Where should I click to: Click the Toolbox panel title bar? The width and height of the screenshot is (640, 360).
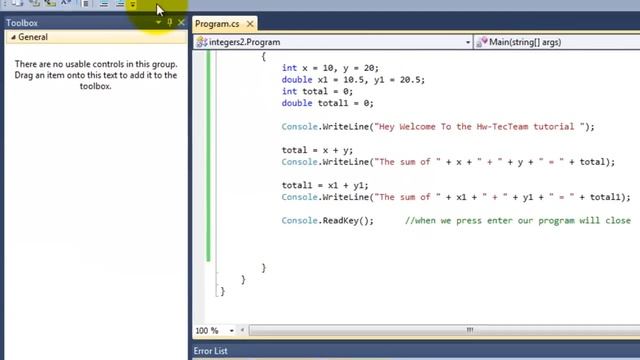point(96,23)
